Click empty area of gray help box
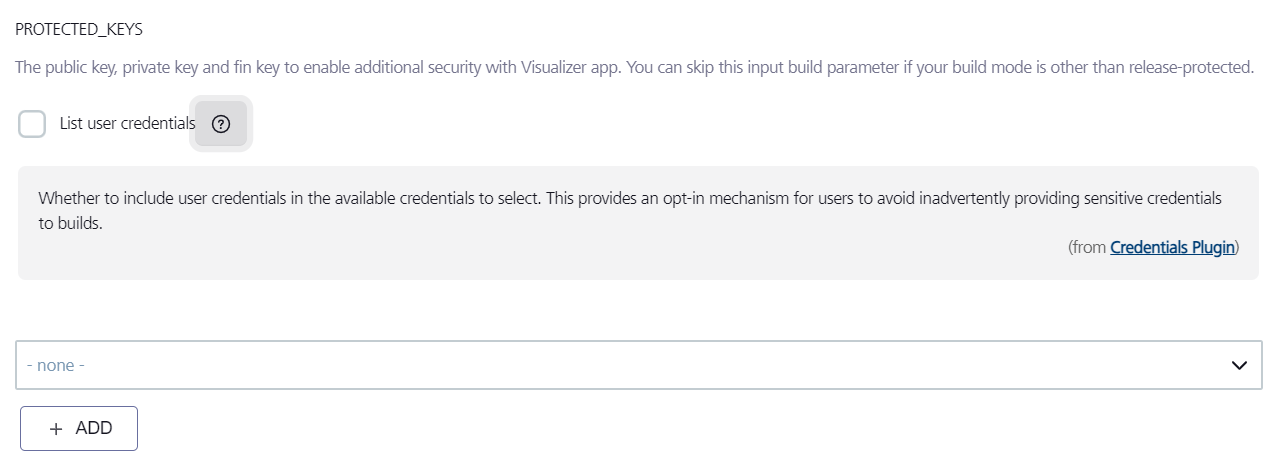 tap(500, 255)
